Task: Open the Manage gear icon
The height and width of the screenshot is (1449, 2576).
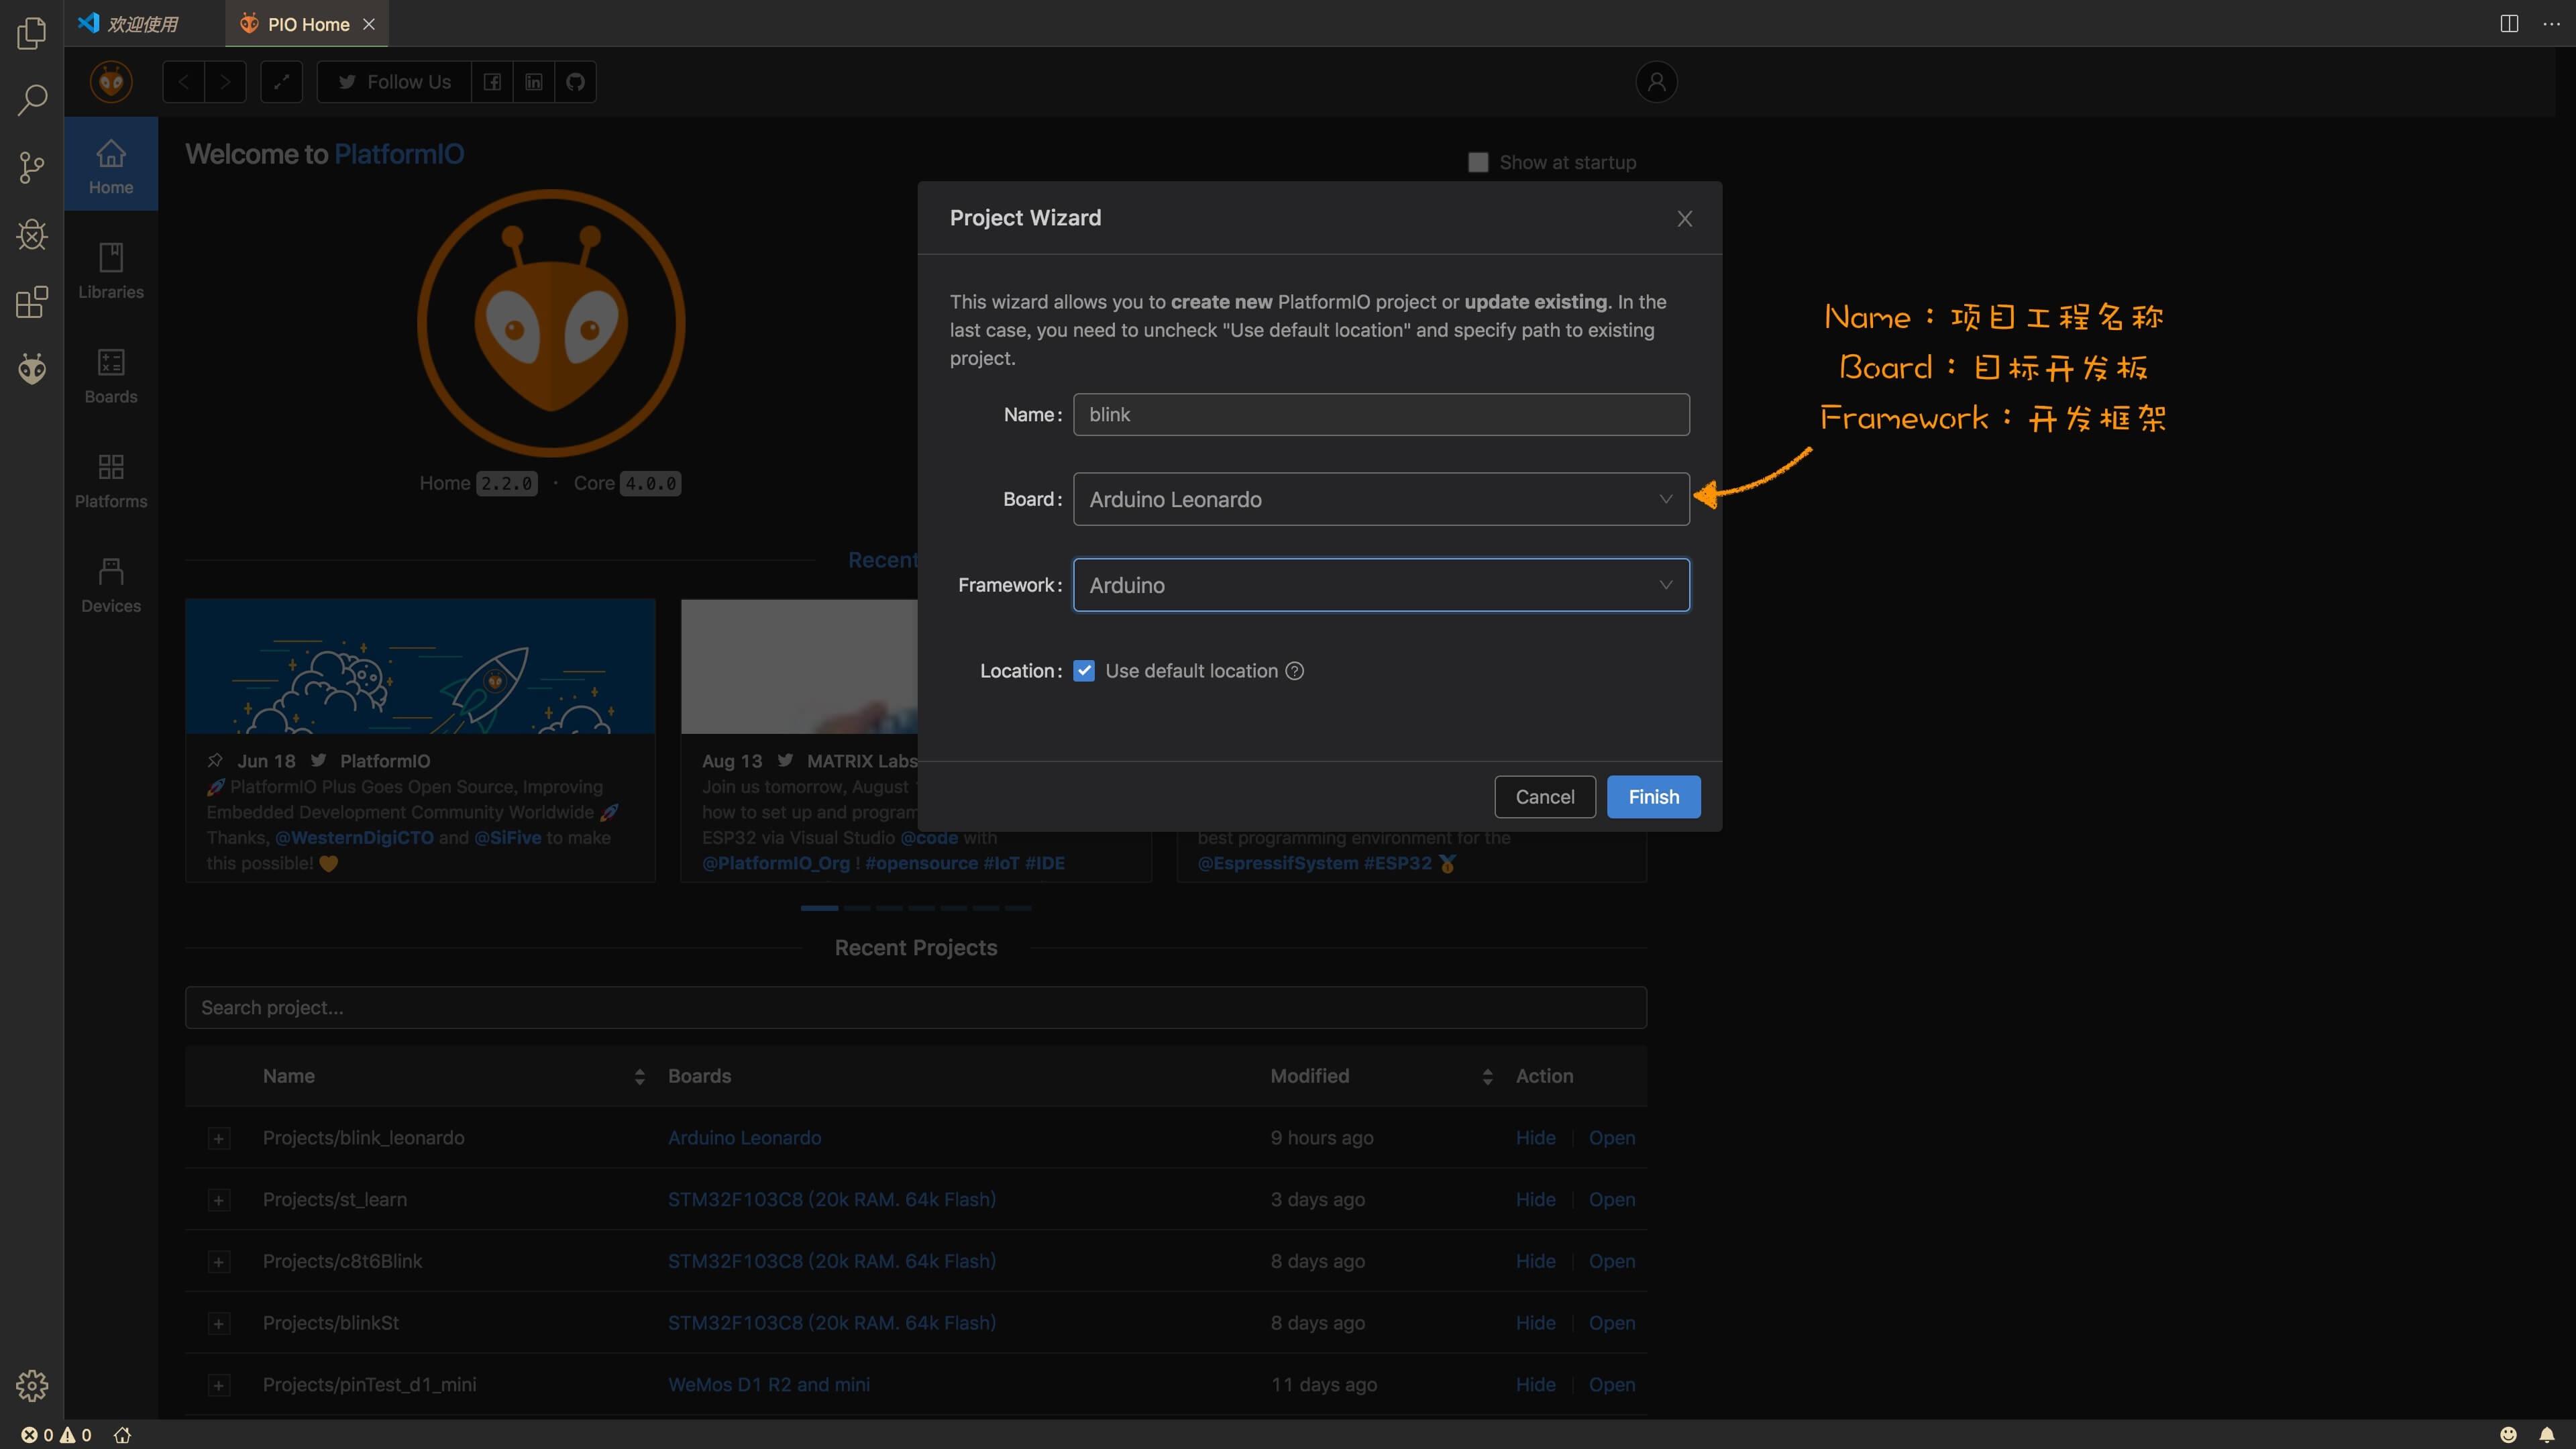Action: (x=32, y=1385)
